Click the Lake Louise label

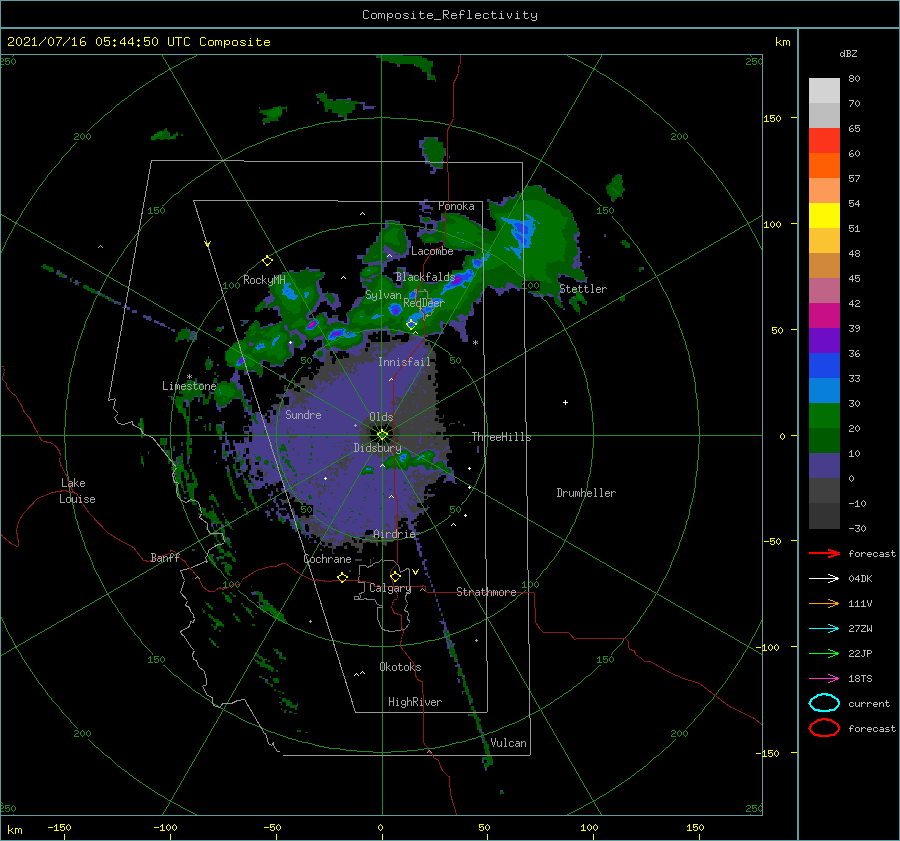point(77,491)
